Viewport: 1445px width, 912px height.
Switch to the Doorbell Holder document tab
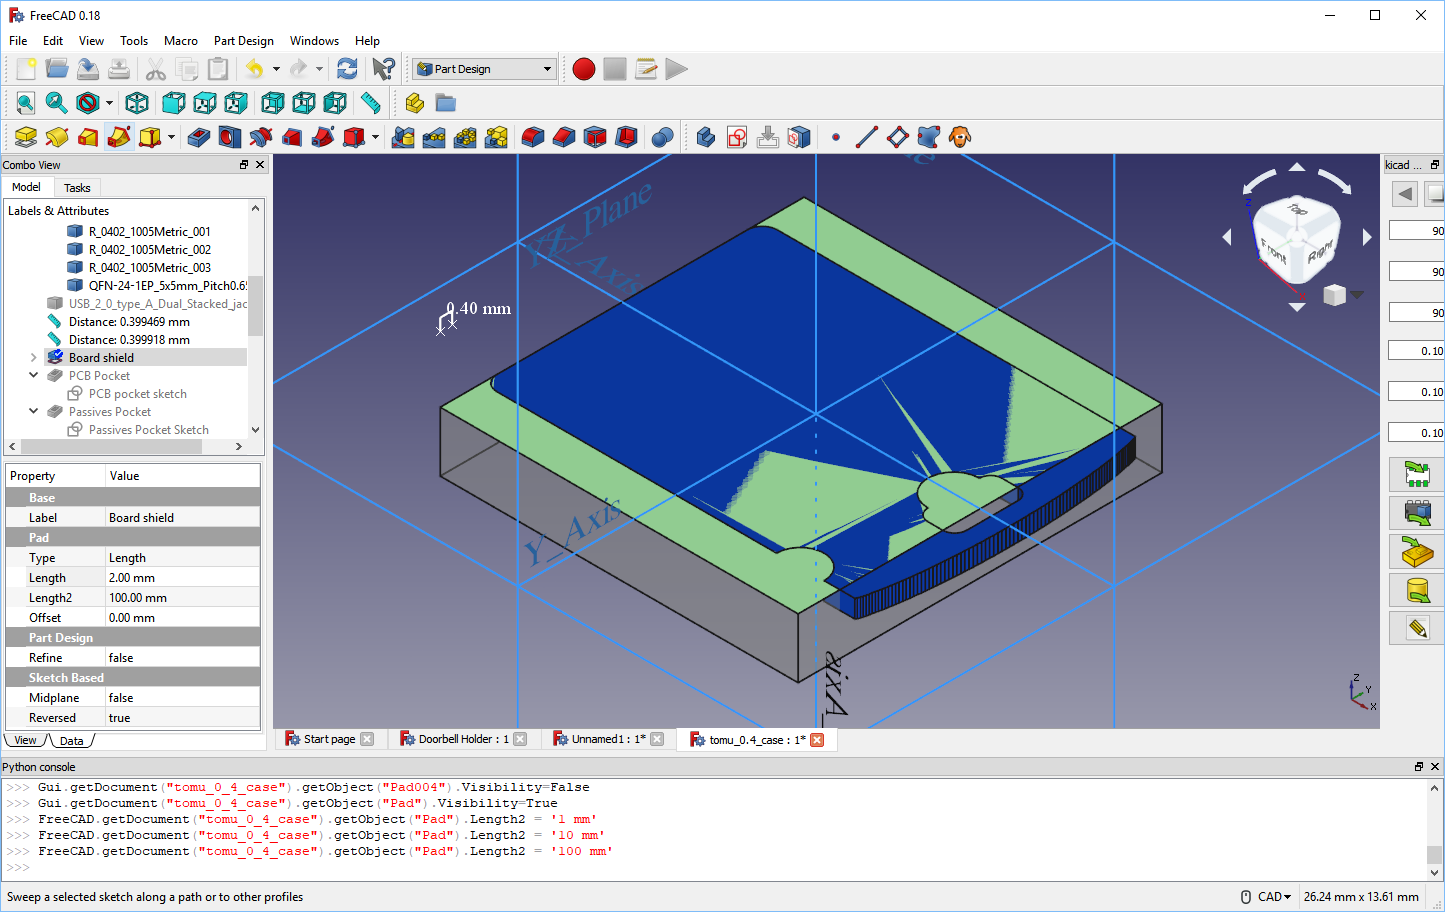462,739
